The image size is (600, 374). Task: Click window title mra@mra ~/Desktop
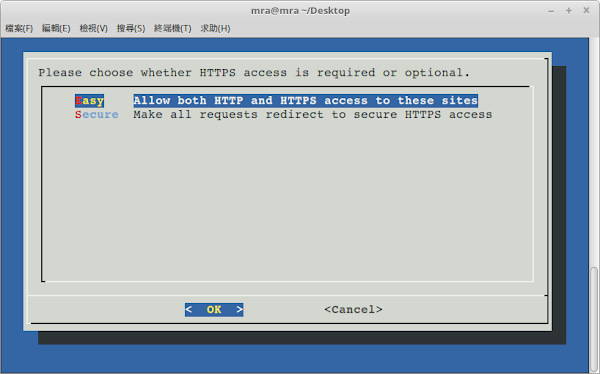(300, 11)
